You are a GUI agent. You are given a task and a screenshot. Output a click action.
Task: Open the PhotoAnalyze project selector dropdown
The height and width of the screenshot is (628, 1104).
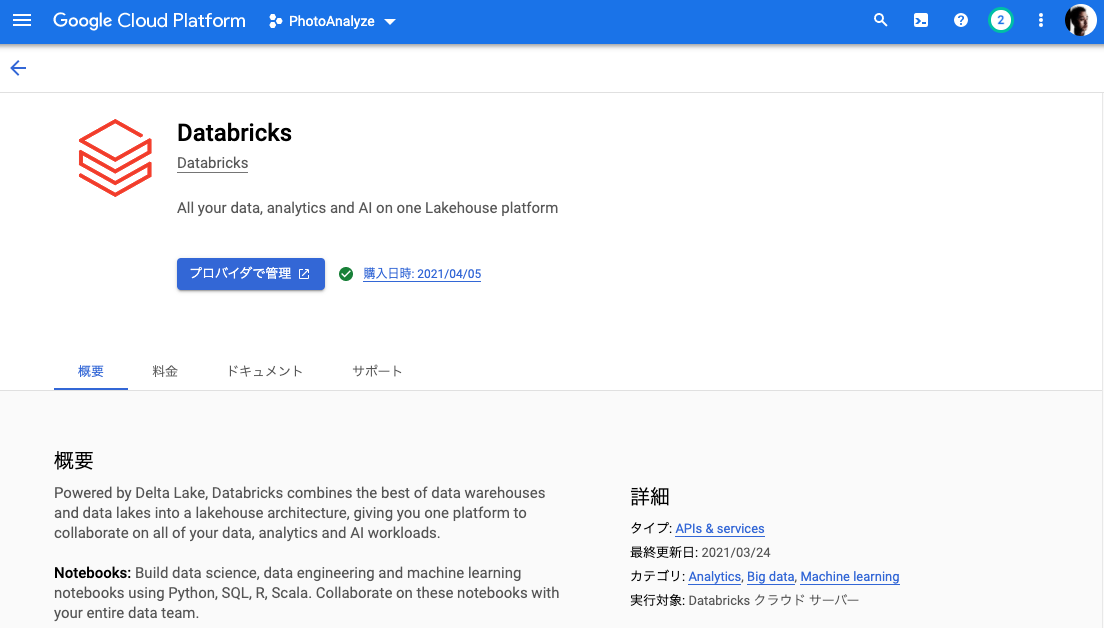(x=332, y=21)
